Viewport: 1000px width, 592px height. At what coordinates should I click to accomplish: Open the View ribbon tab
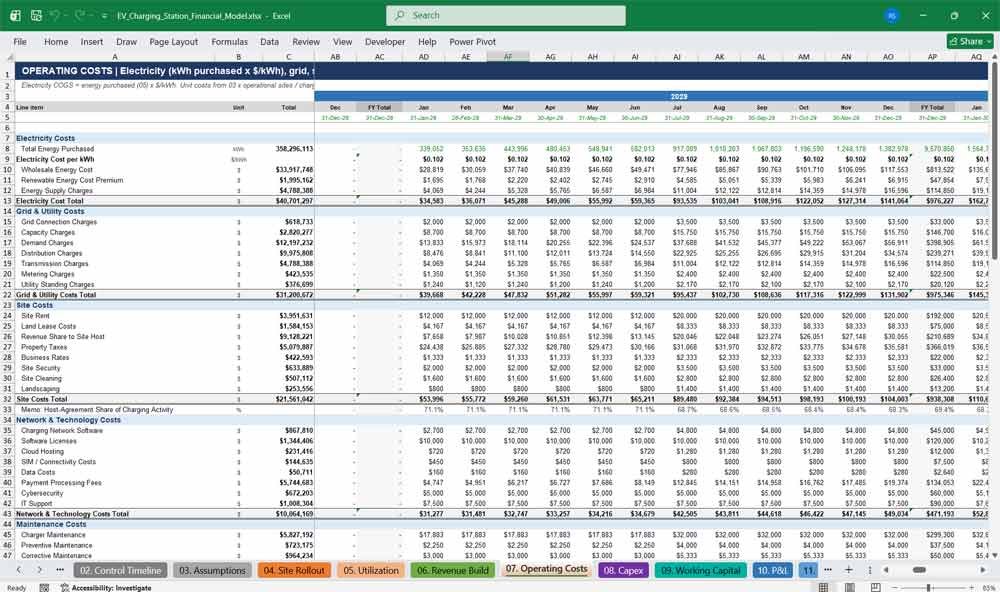[x=342, y=41]
